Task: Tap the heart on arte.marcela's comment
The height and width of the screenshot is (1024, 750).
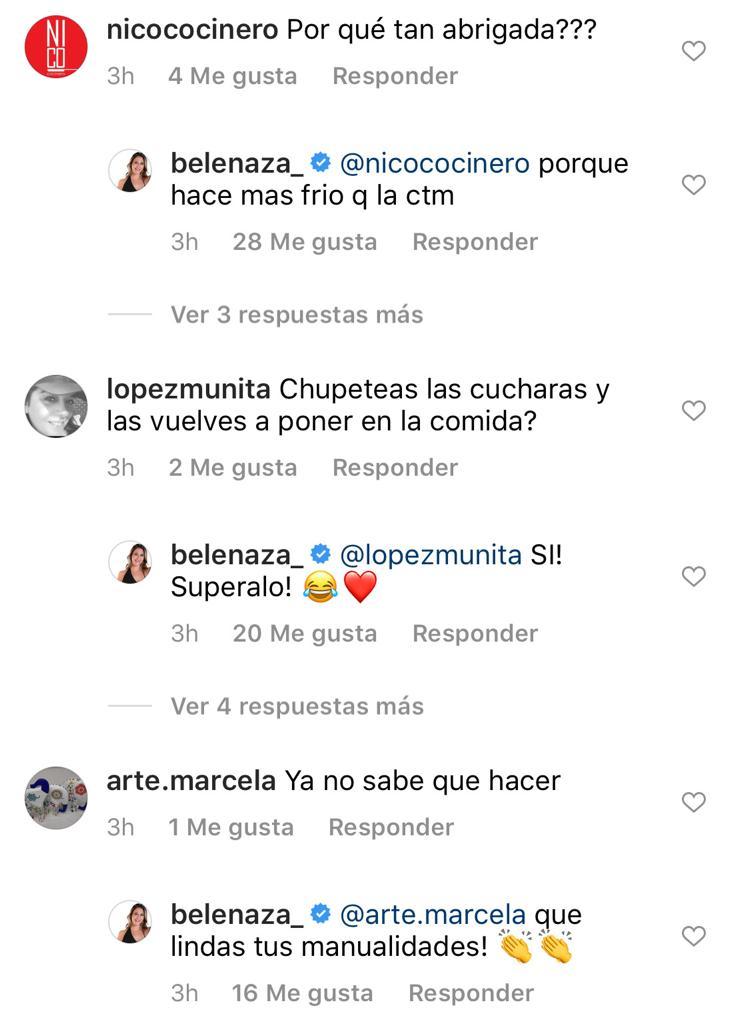Action: [x=693, y=802]
